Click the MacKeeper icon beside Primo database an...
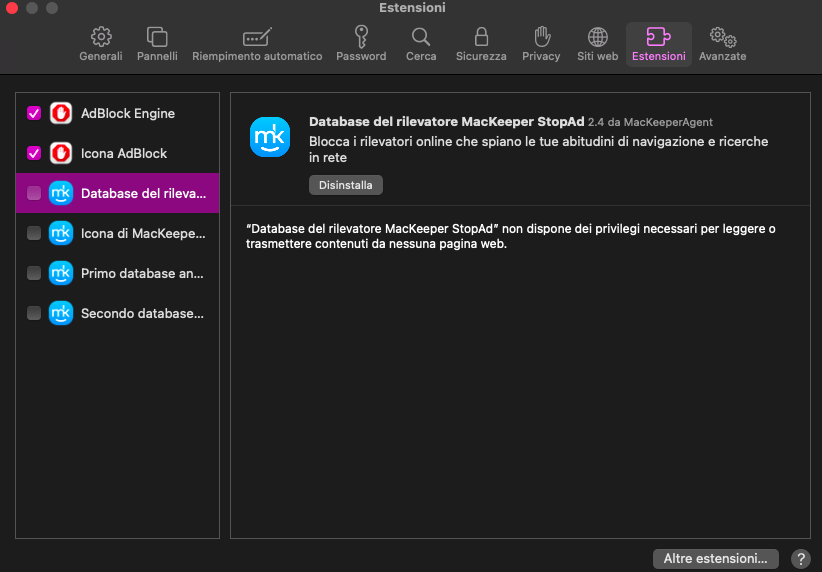The image size is (822, 572). [x=61, y=273]
